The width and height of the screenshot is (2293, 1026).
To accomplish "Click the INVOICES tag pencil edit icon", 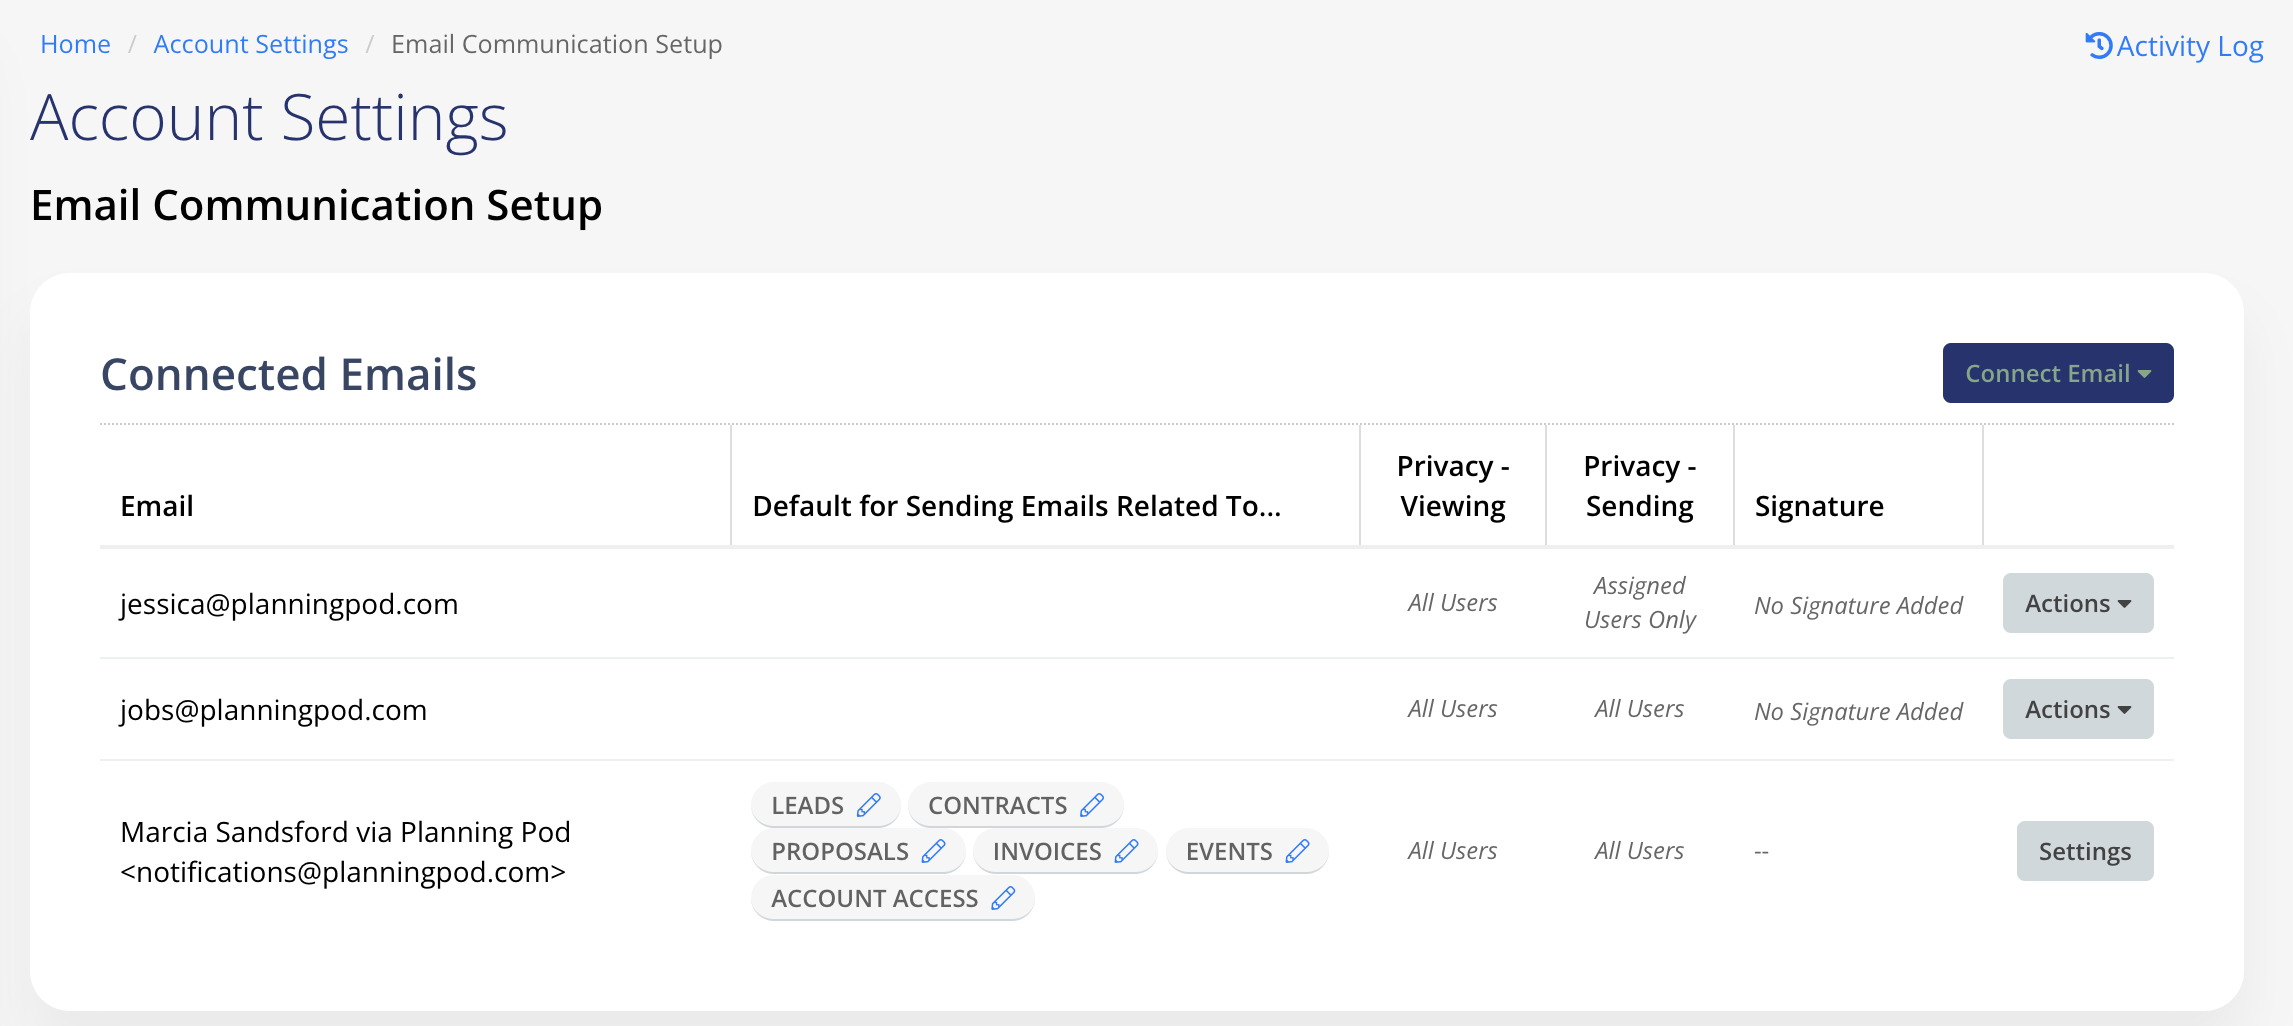I will click(x=1126, y=851).
